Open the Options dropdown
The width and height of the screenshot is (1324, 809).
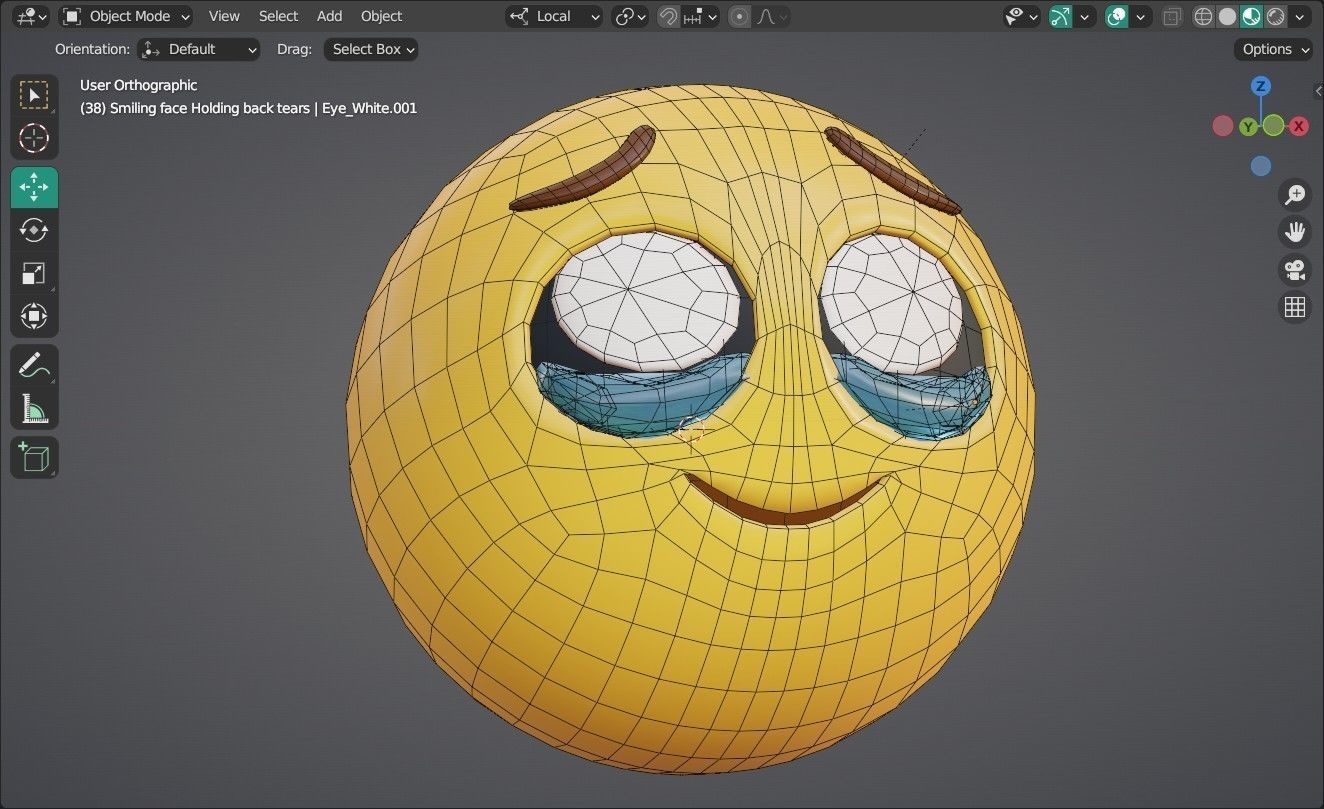1273,49
